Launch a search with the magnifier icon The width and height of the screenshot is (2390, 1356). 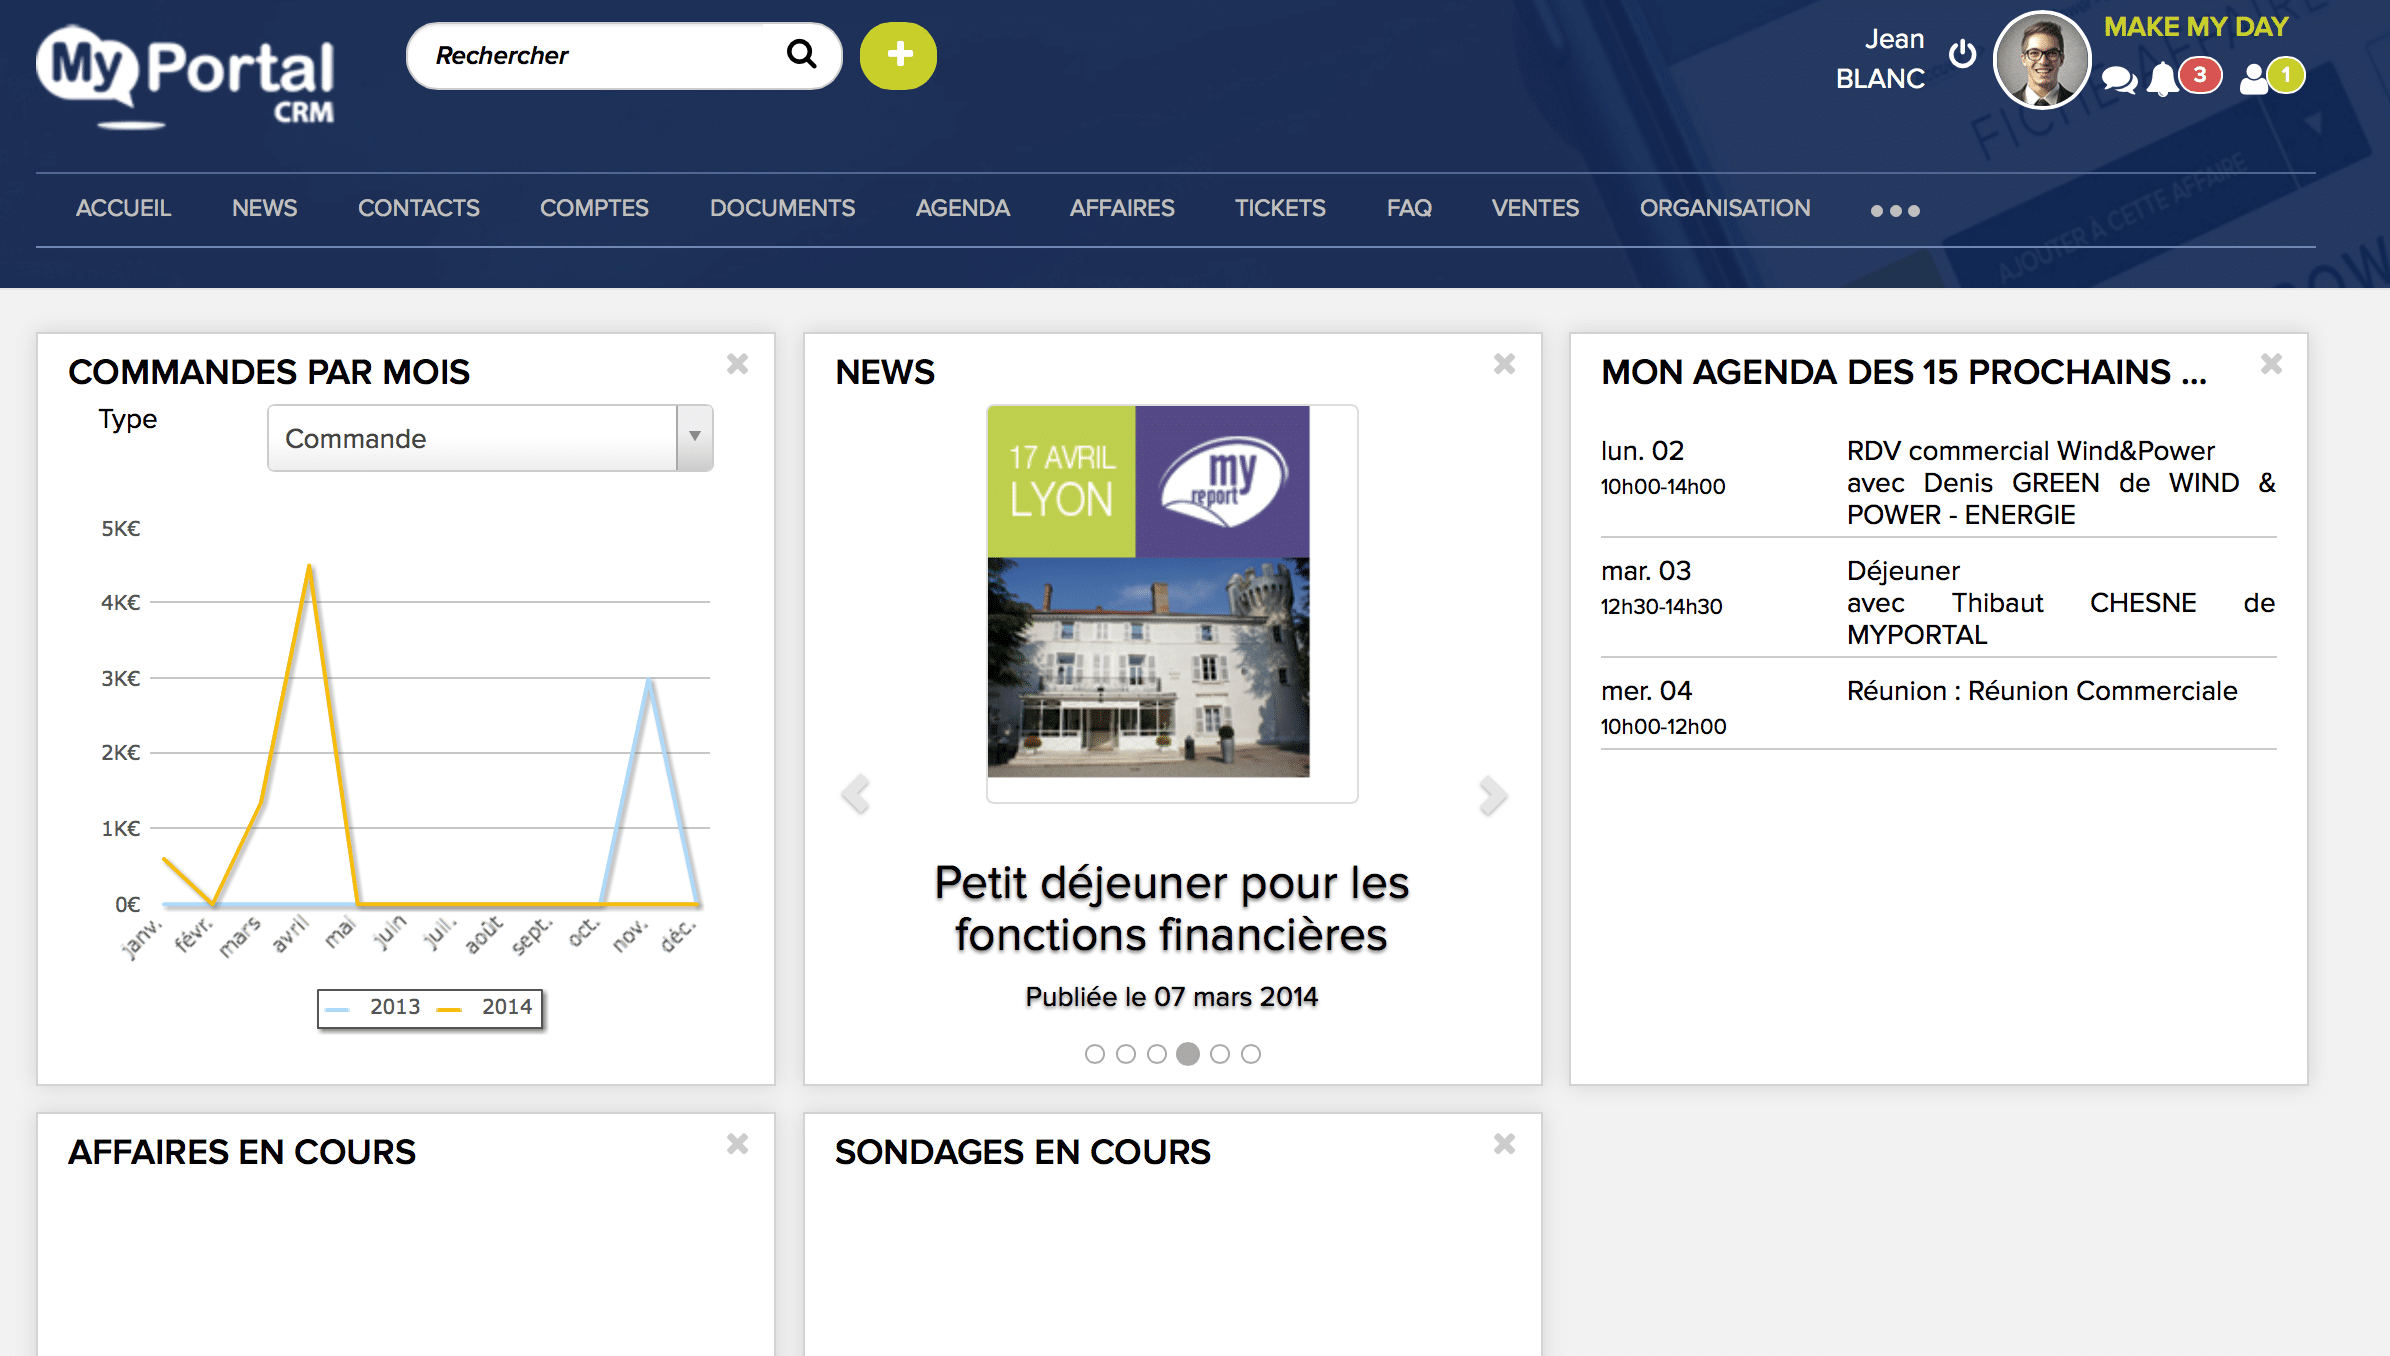click(x=800, y=55)
